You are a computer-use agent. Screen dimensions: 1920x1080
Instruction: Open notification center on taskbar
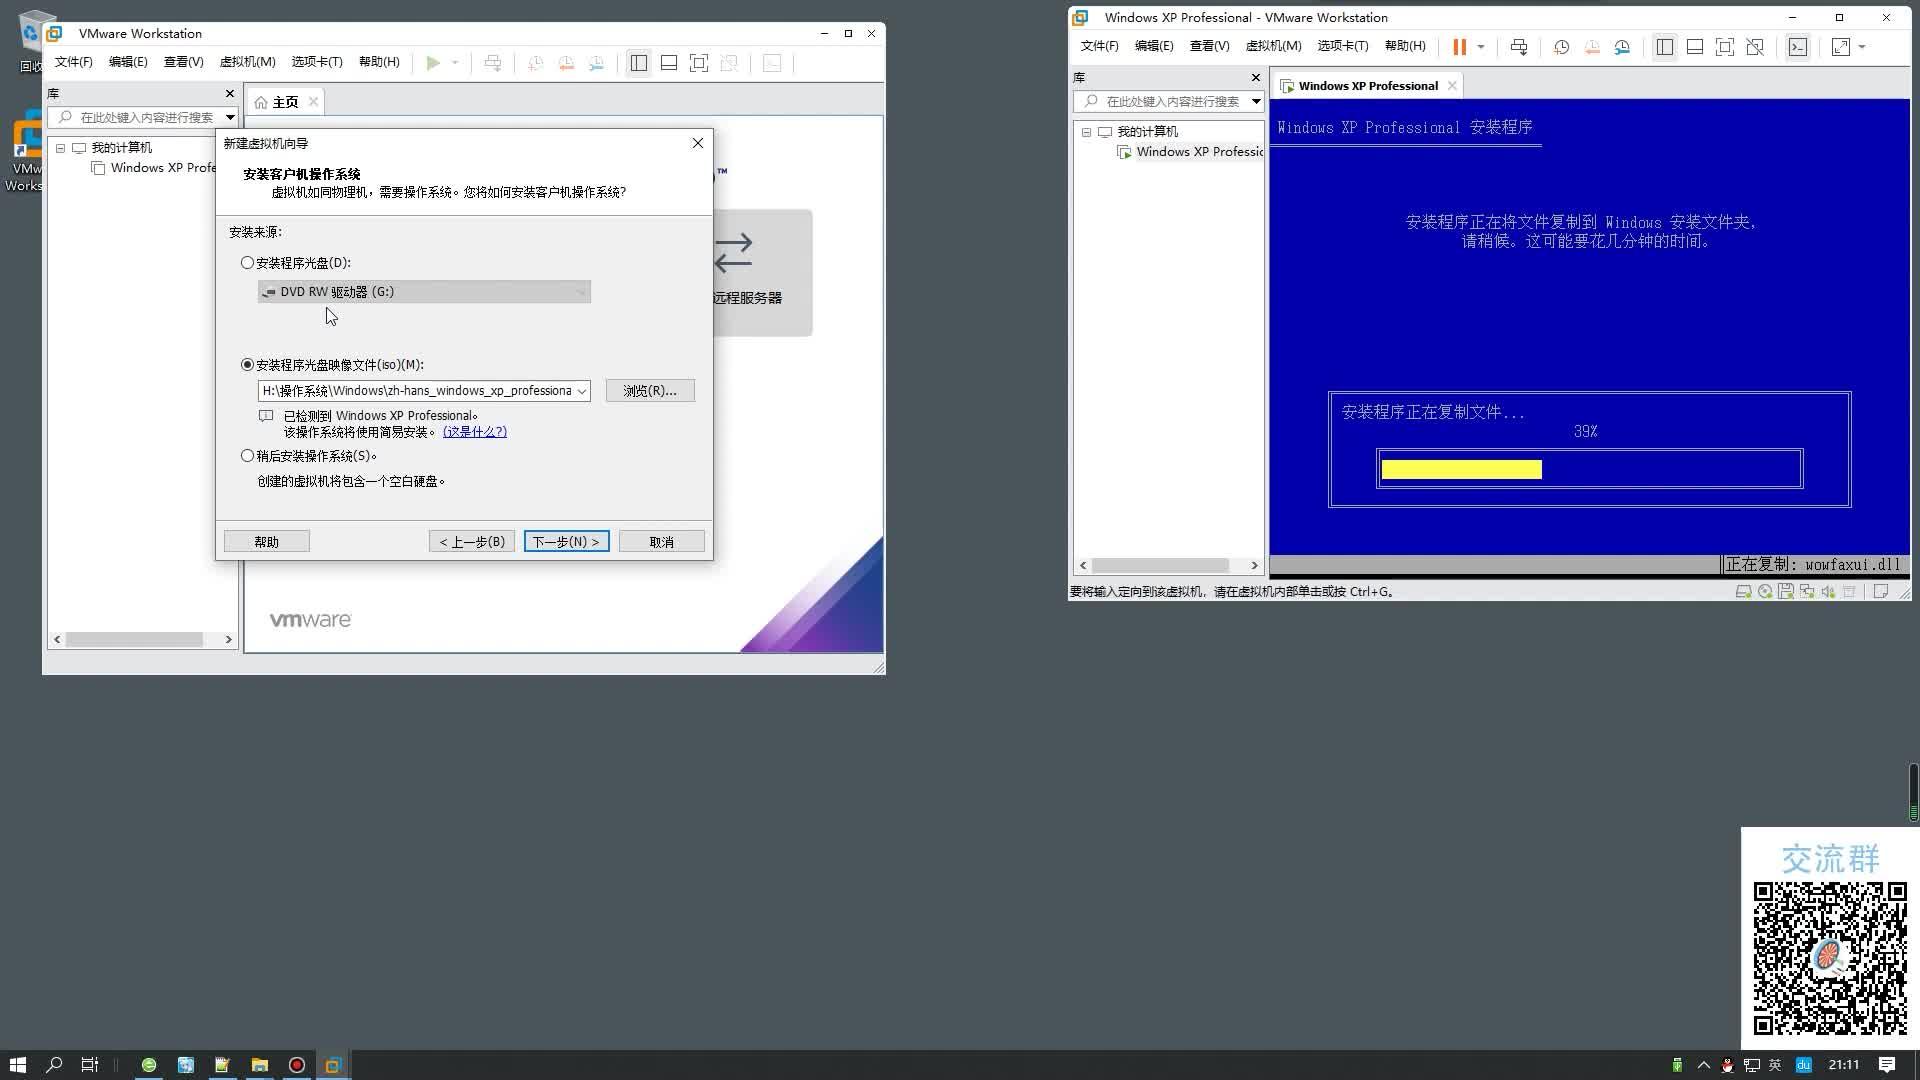pyautogui.click(x=1887, y=1065)
